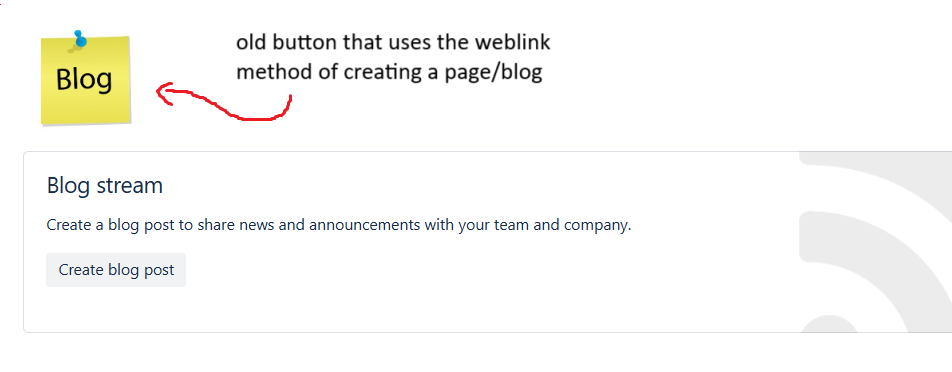Click the word 'announcements' in the description
The width and height of the screenshot is (952, 372).
coord(365,225)
